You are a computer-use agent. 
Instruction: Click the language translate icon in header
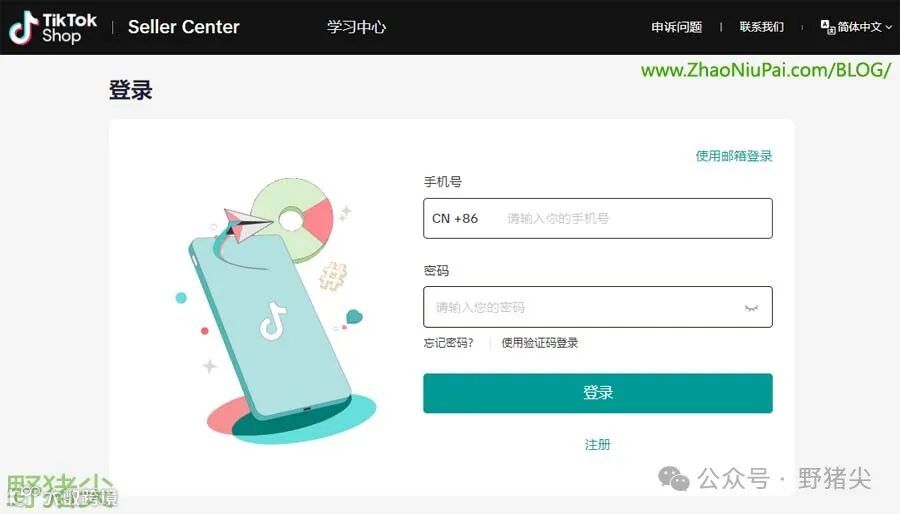[827, 26]
